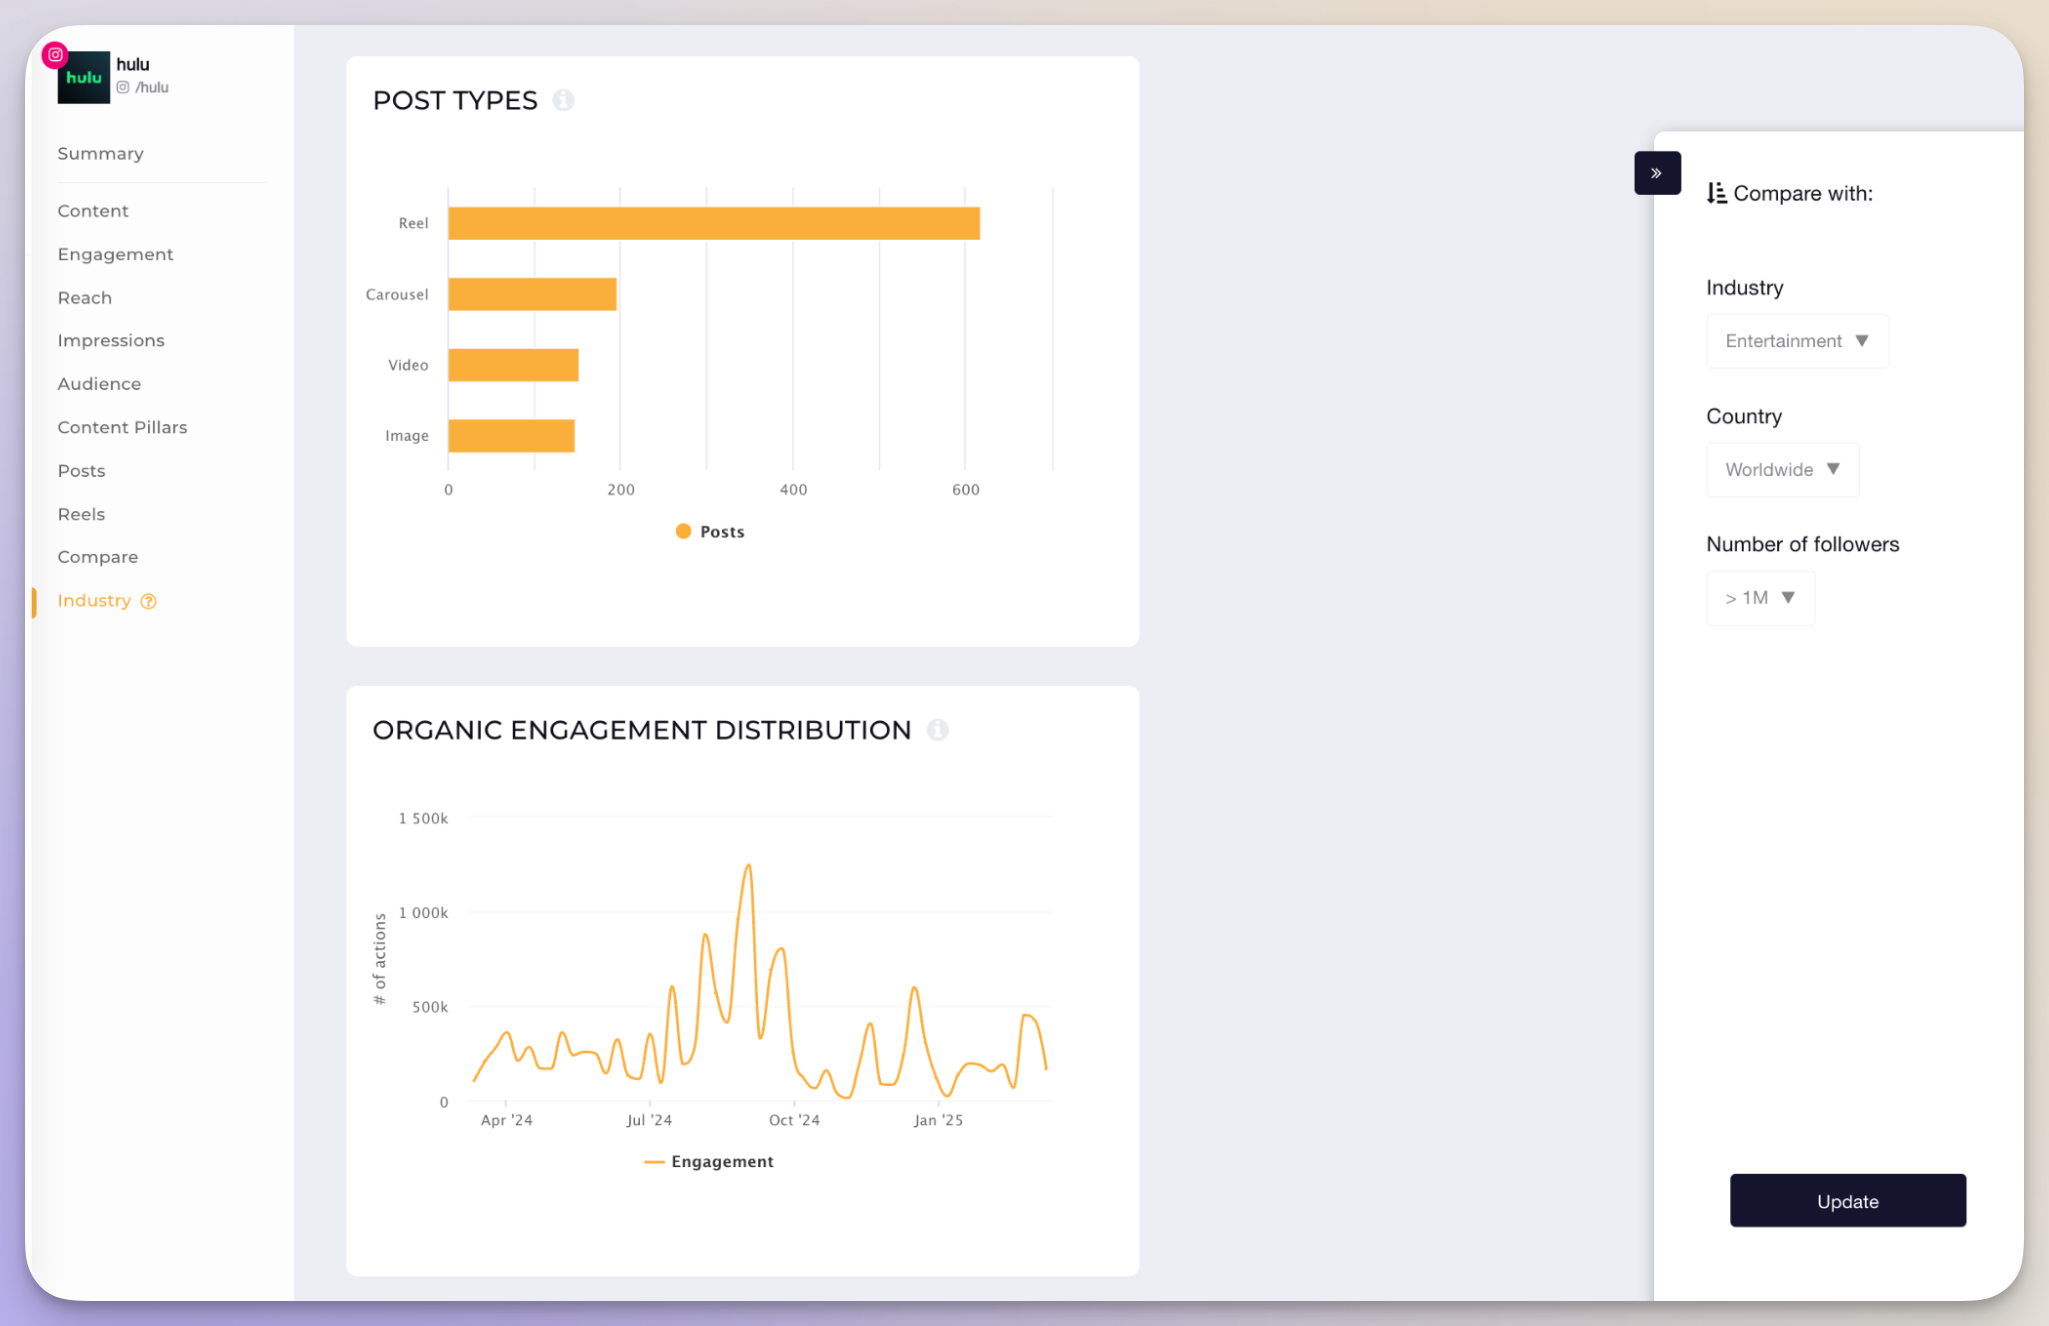Screen dimensions: 2049x1326
Task: Click the Video bar in chart
Action: [514, 365]
